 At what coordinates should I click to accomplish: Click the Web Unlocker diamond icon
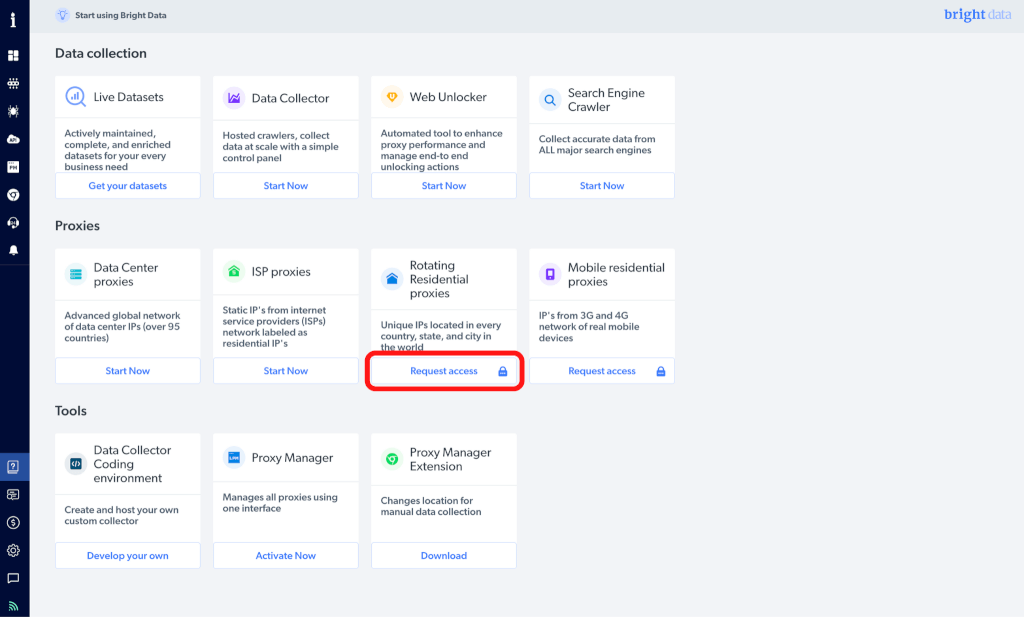[392, 98]
